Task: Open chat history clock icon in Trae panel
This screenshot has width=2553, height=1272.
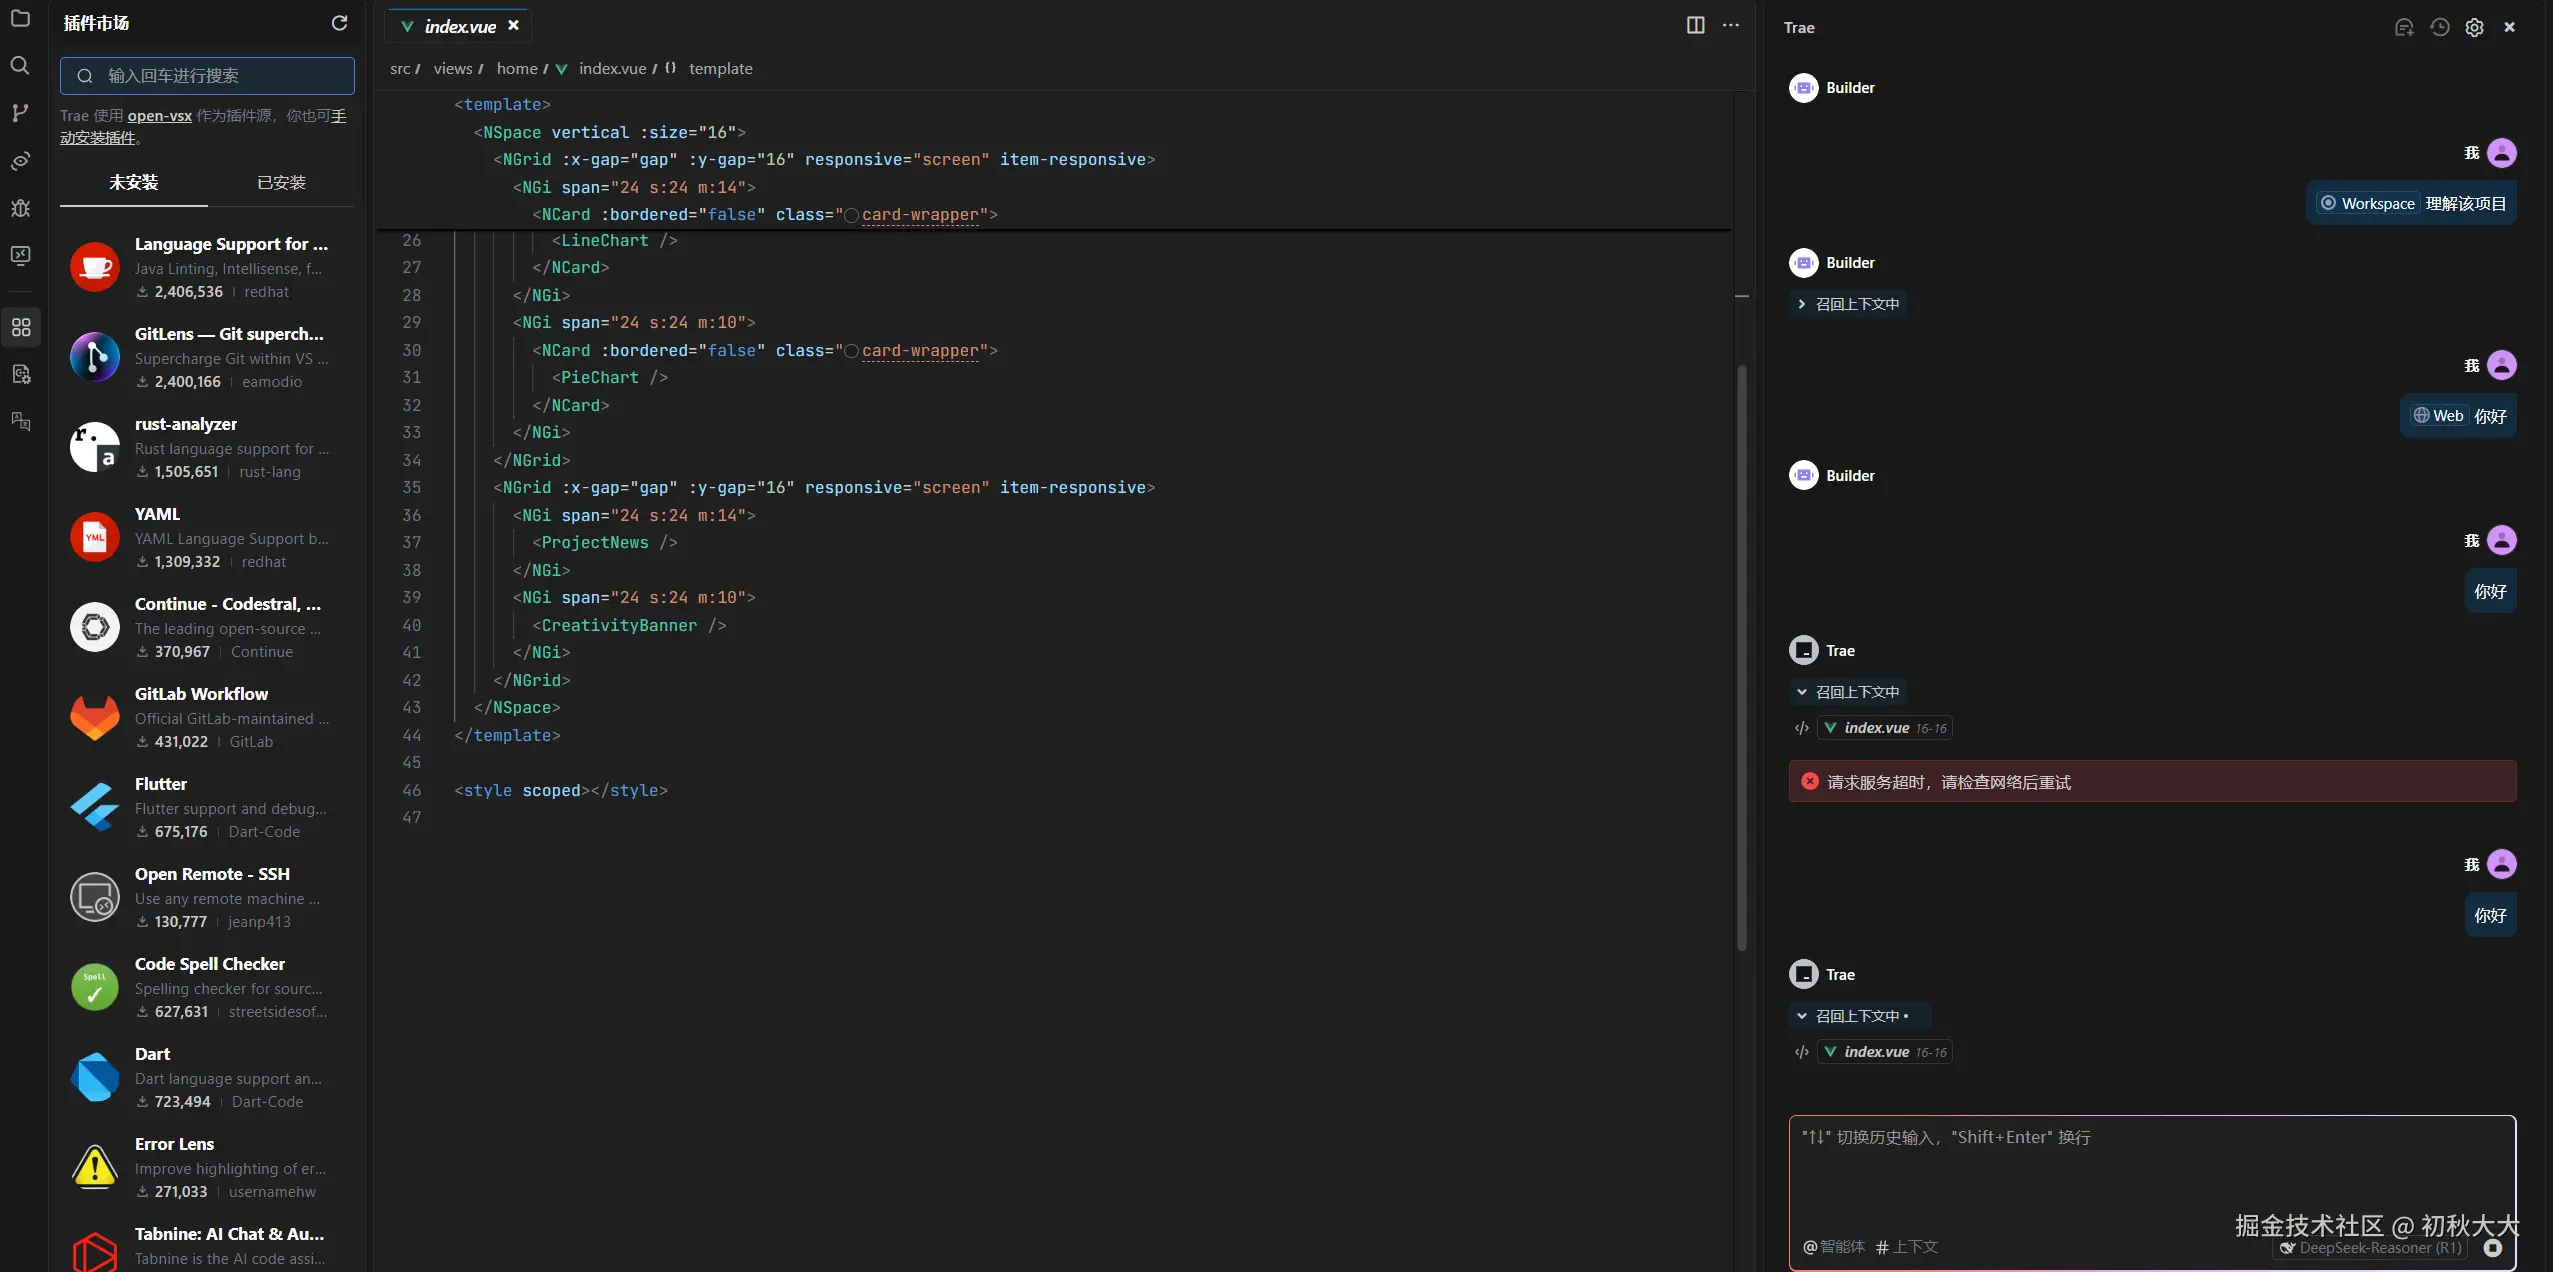Action: coord(2439,27)
